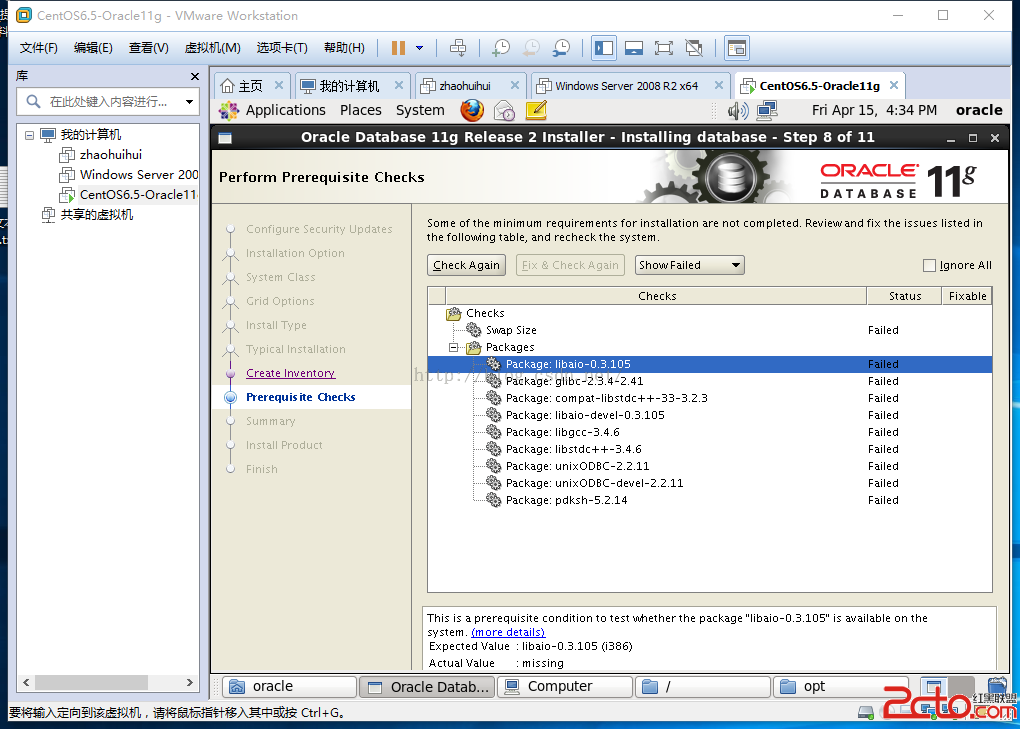Viewport: 1020px width, 729px height.
Task: Select Package: compat-libstdc++-33-3.2.3 row
Action: [710, 398]
